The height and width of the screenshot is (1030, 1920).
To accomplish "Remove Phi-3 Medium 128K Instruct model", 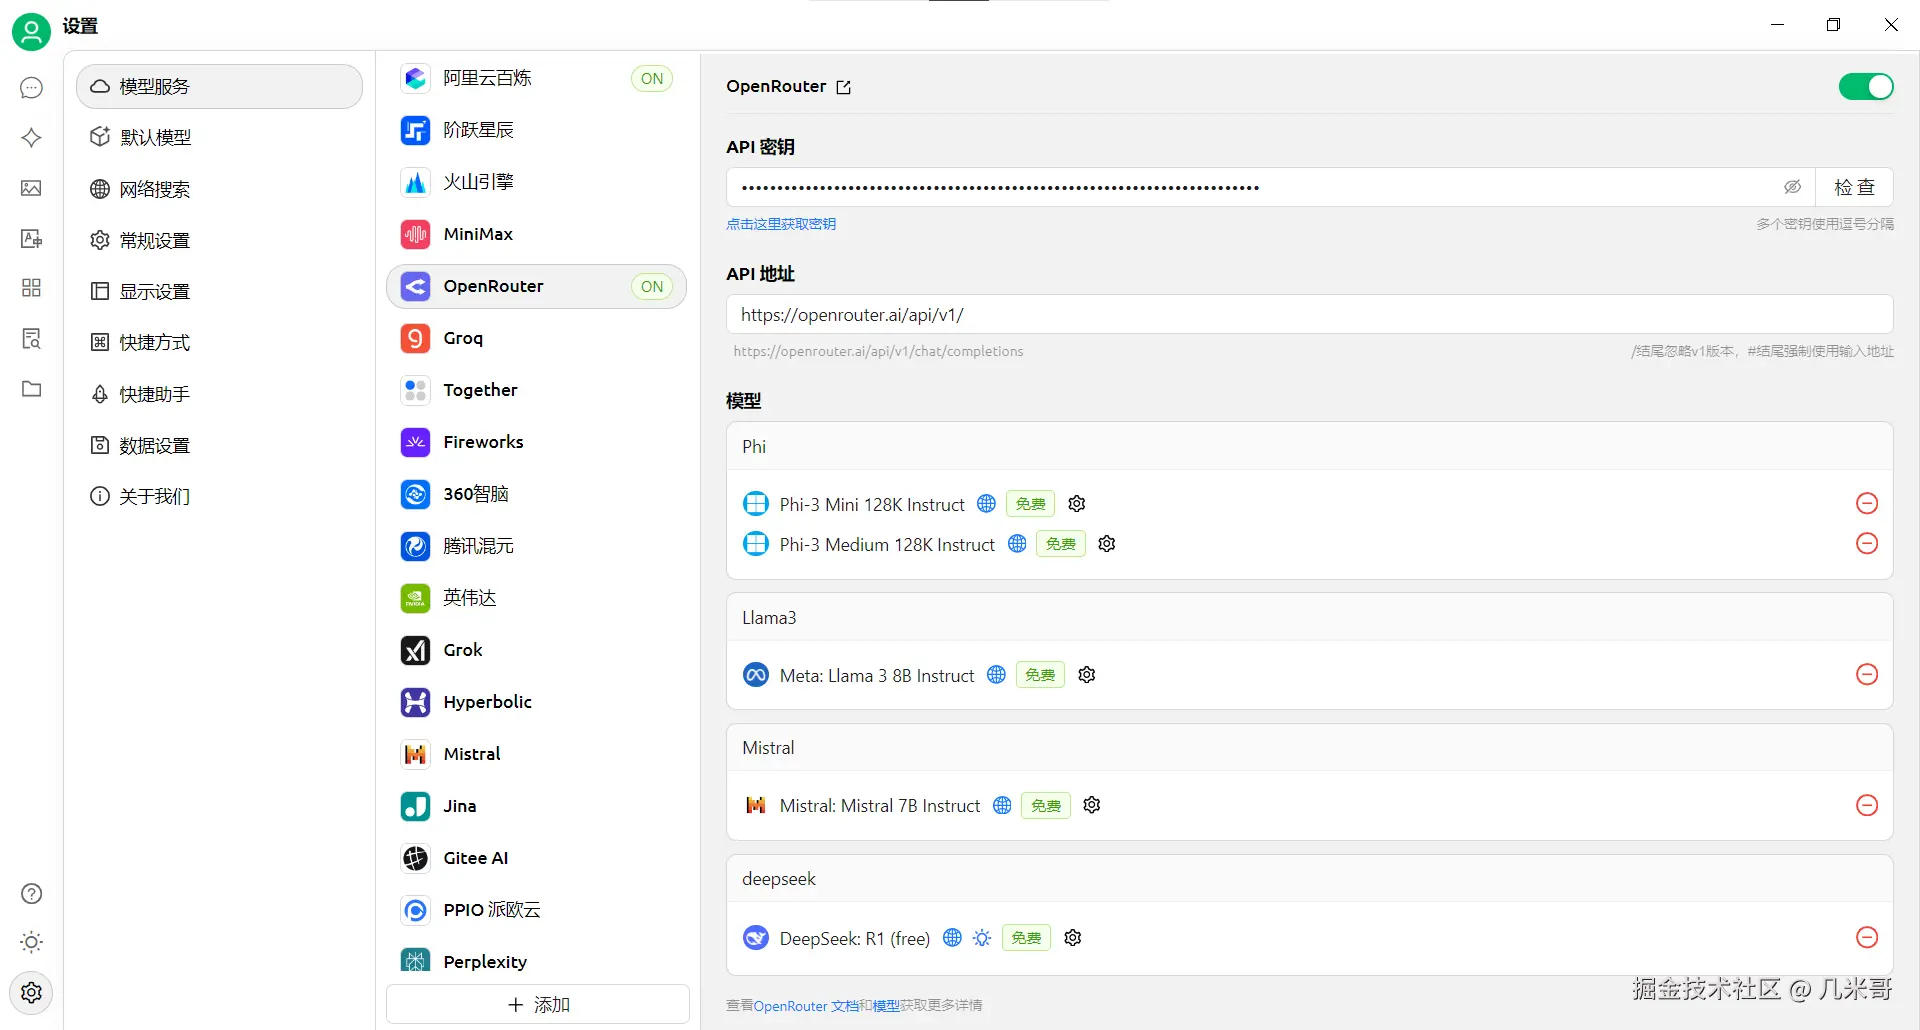I will tap(1867, 543).
